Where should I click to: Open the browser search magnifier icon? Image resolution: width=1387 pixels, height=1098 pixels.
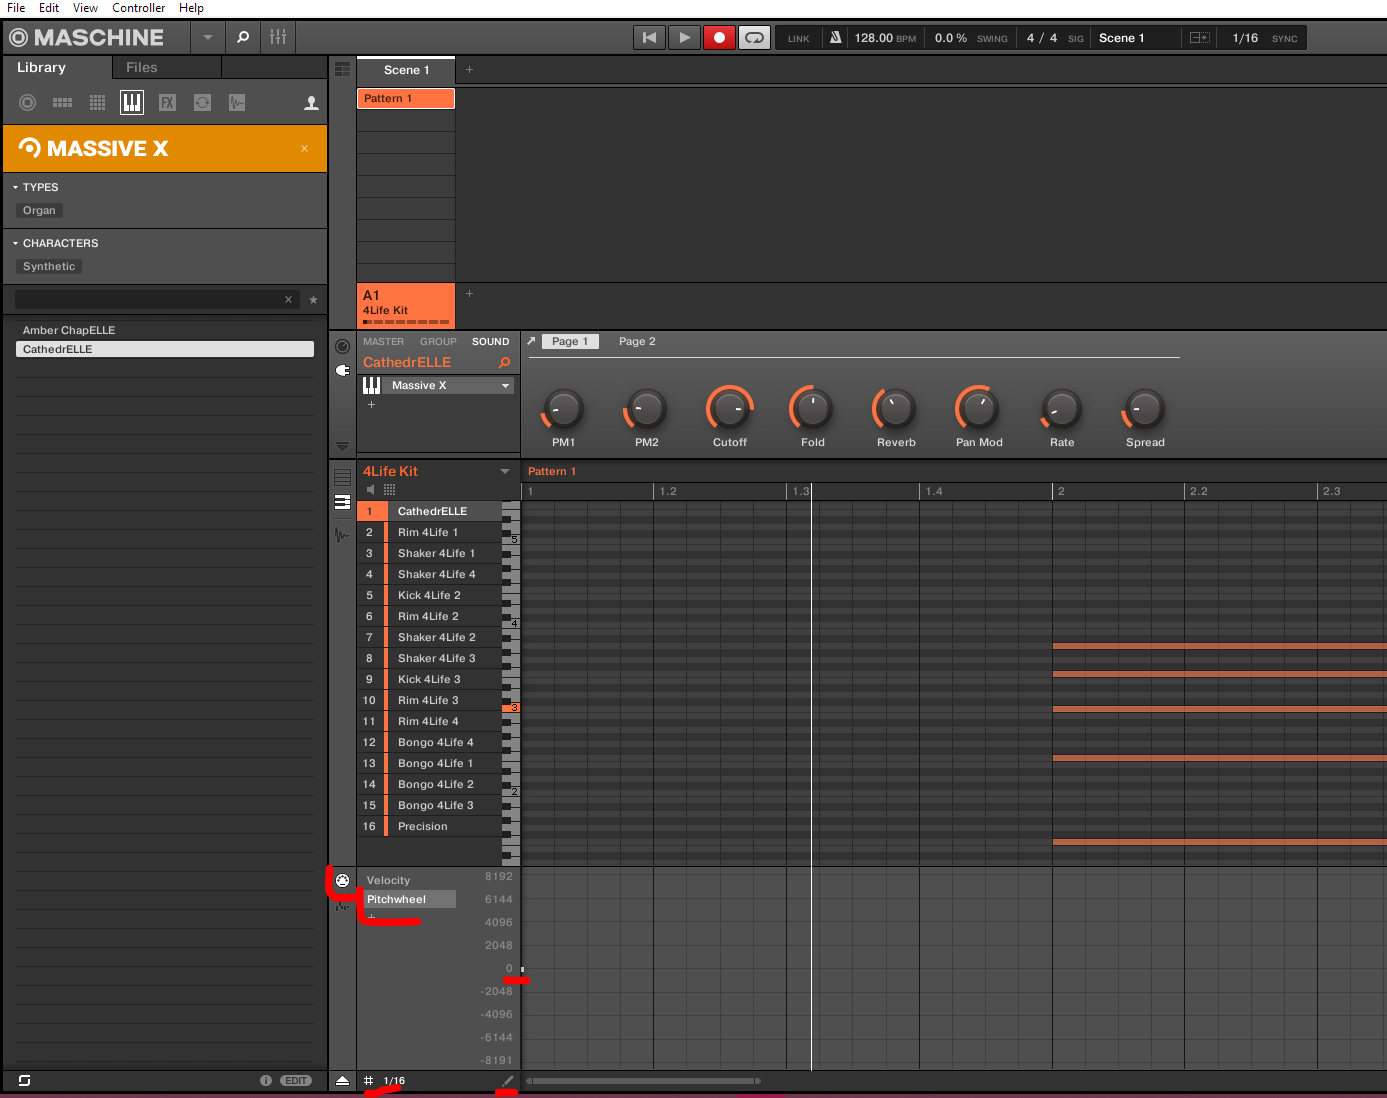point(242,37)
